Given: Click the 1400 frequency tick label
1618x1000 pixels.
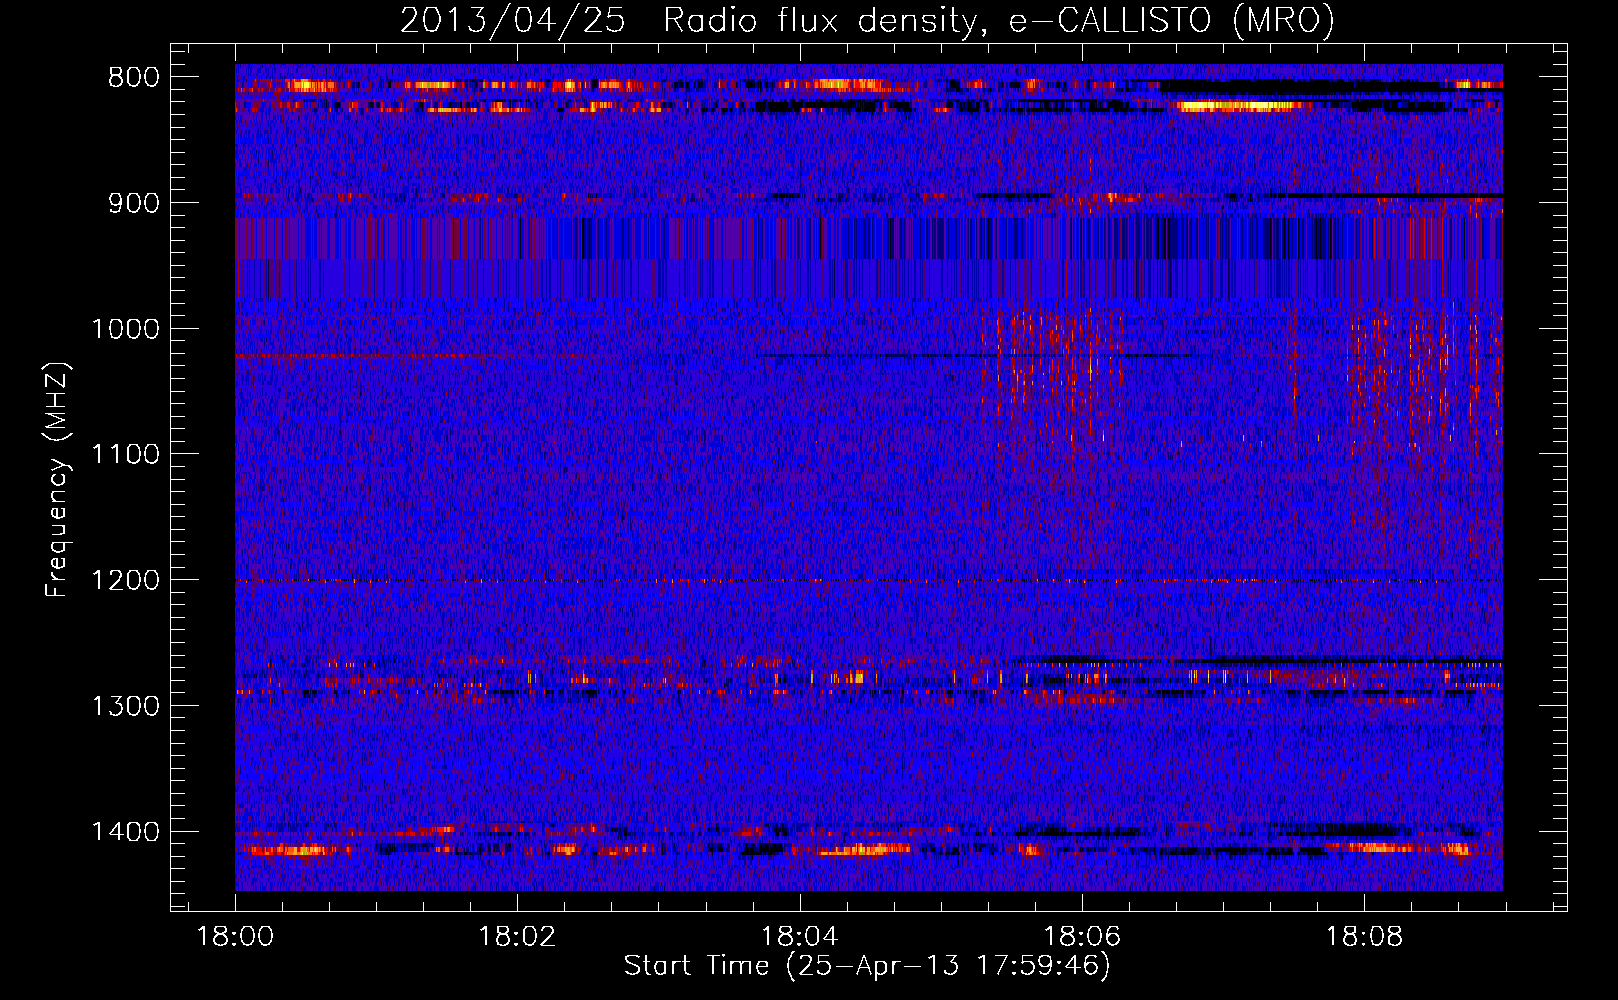Looking at the screenshot, I should pyautogui.click(x=125, y=832).
